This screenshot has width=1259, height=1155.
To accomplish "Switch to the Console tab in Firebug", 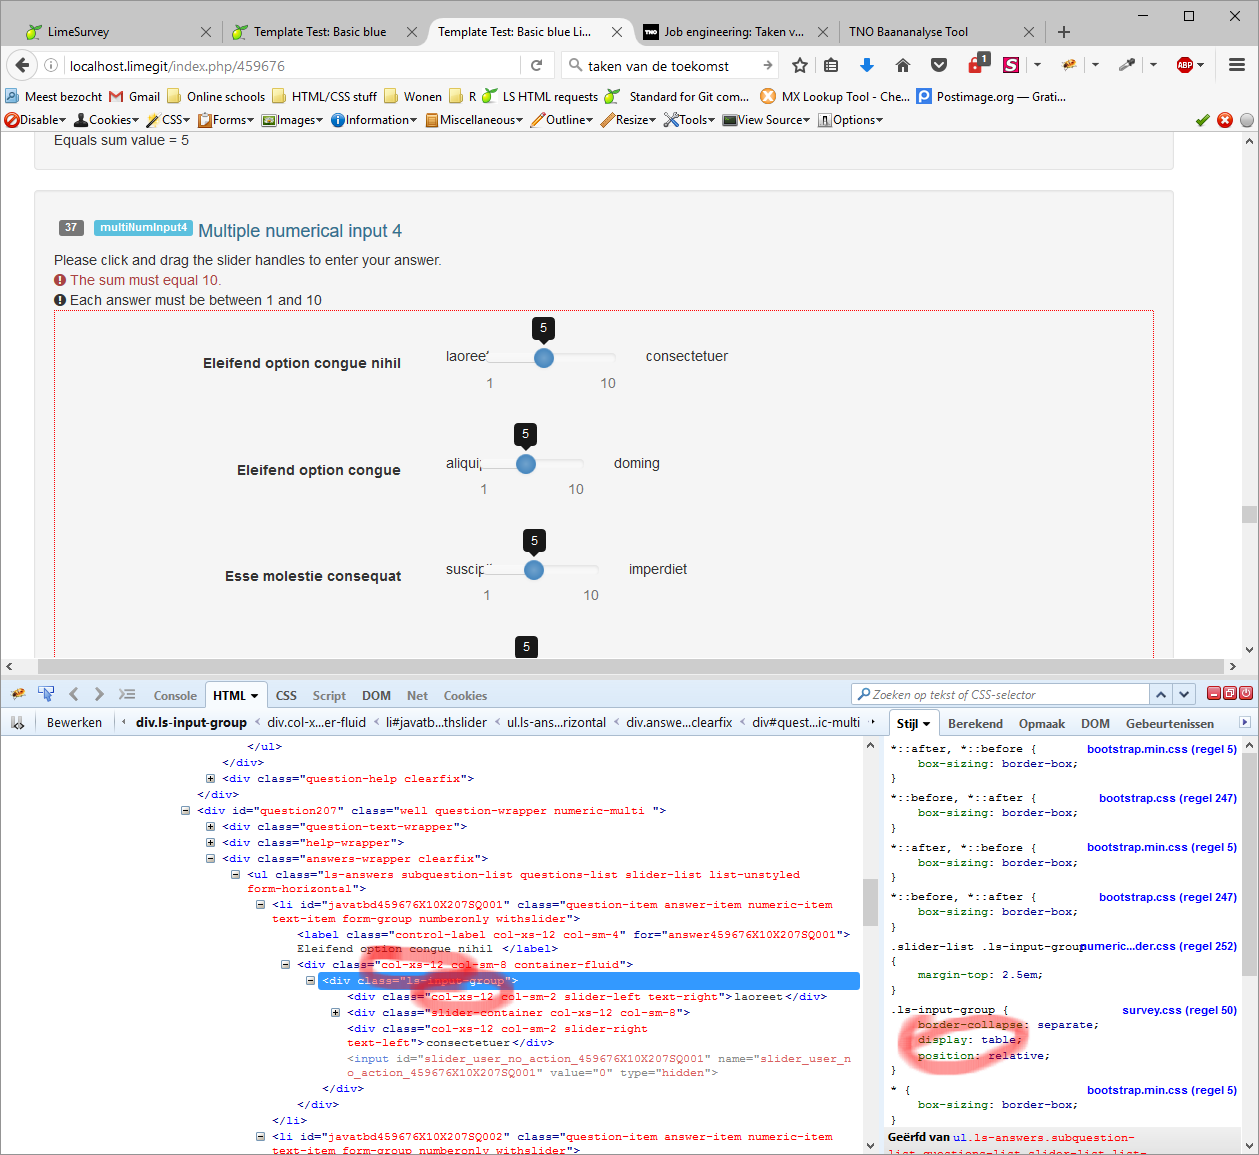I will coord(175,695).
